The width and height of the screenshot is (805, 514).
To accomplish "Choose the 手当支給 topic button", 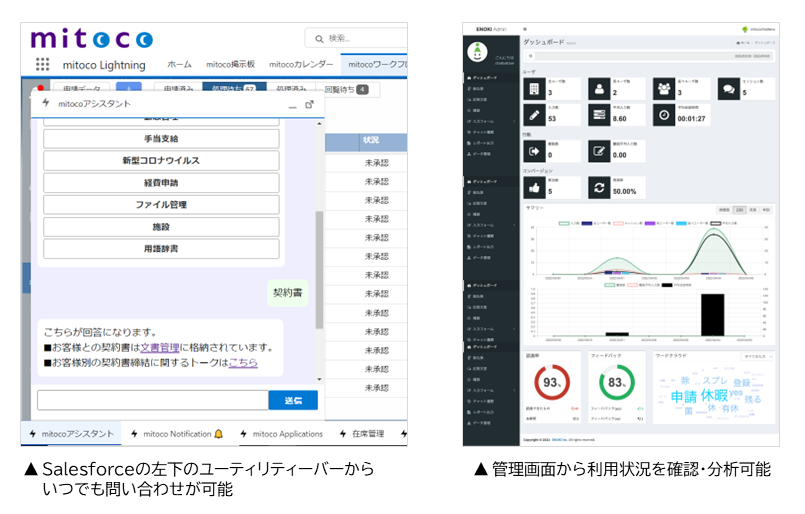I will [161, 139].
